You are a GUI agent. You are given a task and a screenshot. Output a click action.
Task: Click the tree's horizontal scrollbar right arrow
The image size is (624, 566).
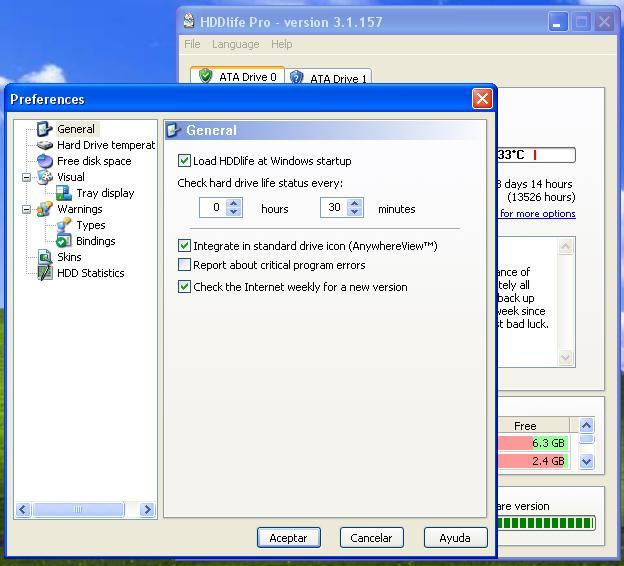pyautogui.click(x=147, y=509)
